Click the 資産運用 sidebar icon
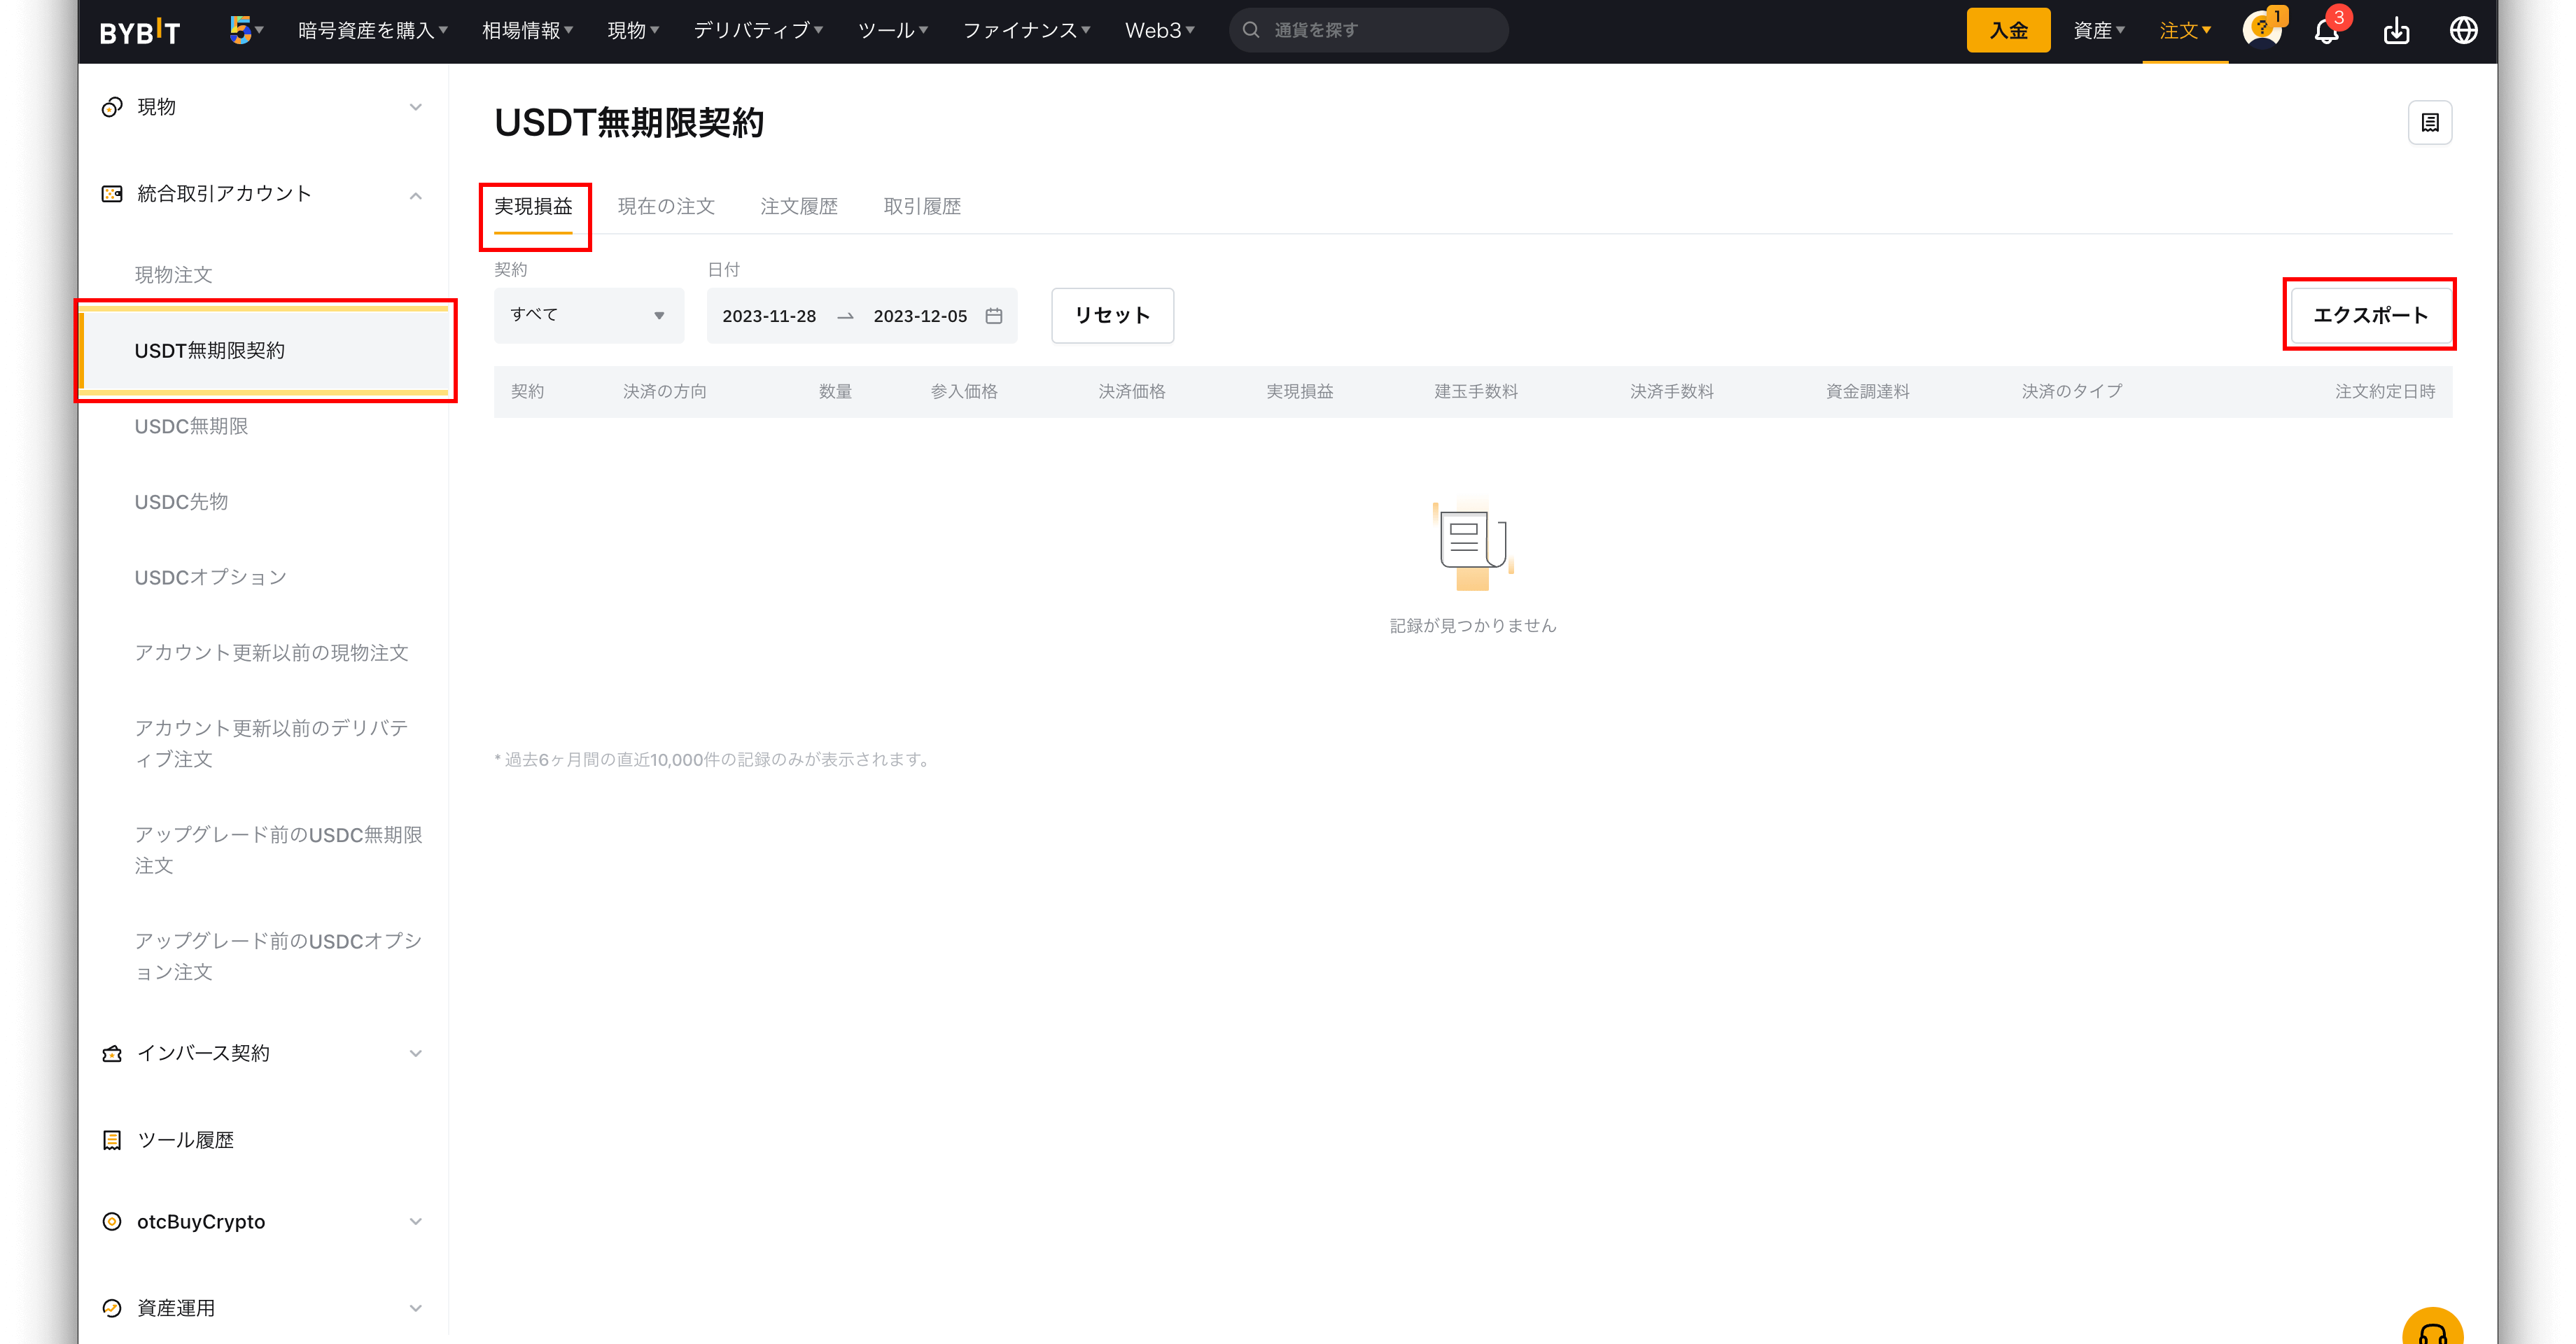Screen dimensions: 2576x1344 coord(112,1308)
